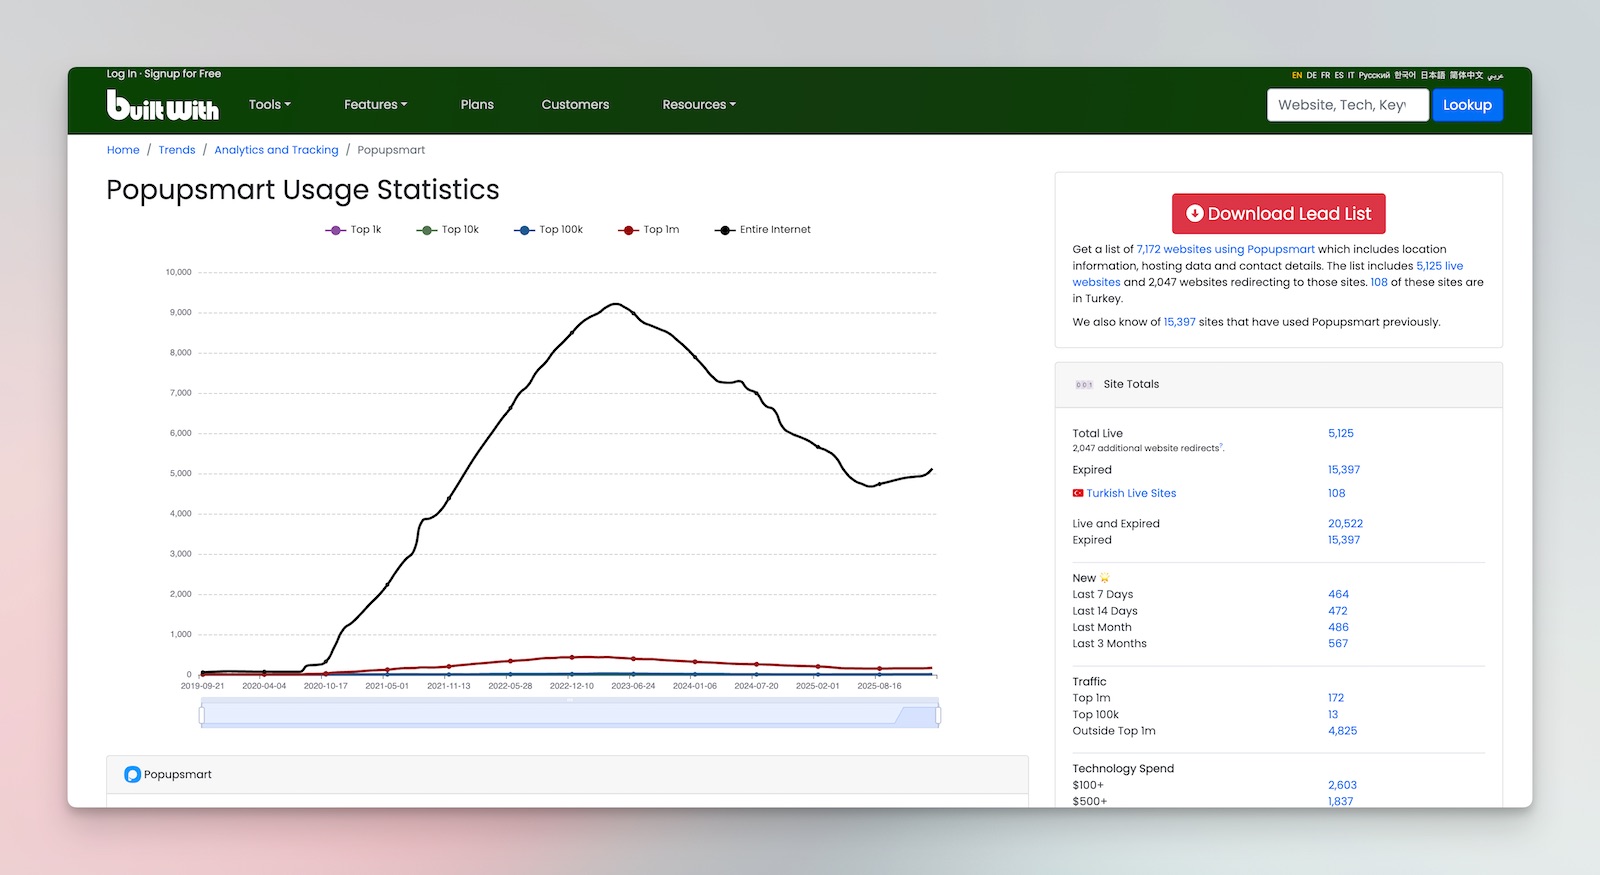Click the New crown icon
This screenshot has width=1600, height=875.
point(1105,578)
